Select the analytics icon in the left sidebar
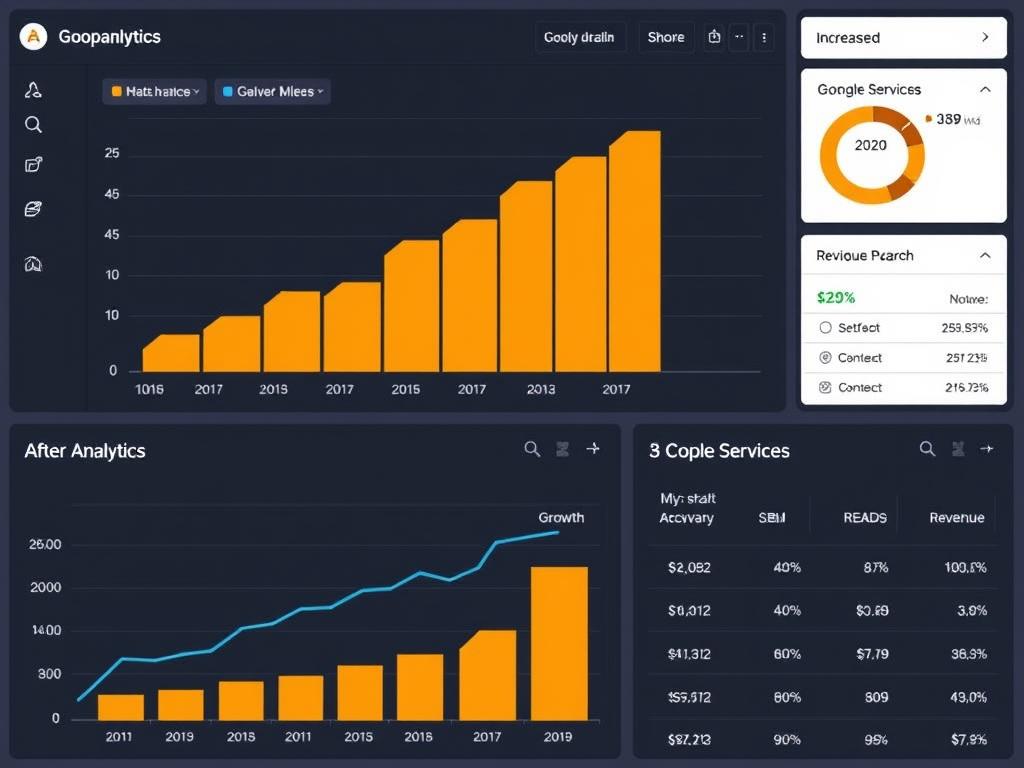Image resolution: width=1024 pixels, height=768 pixels. click(33, 89)
